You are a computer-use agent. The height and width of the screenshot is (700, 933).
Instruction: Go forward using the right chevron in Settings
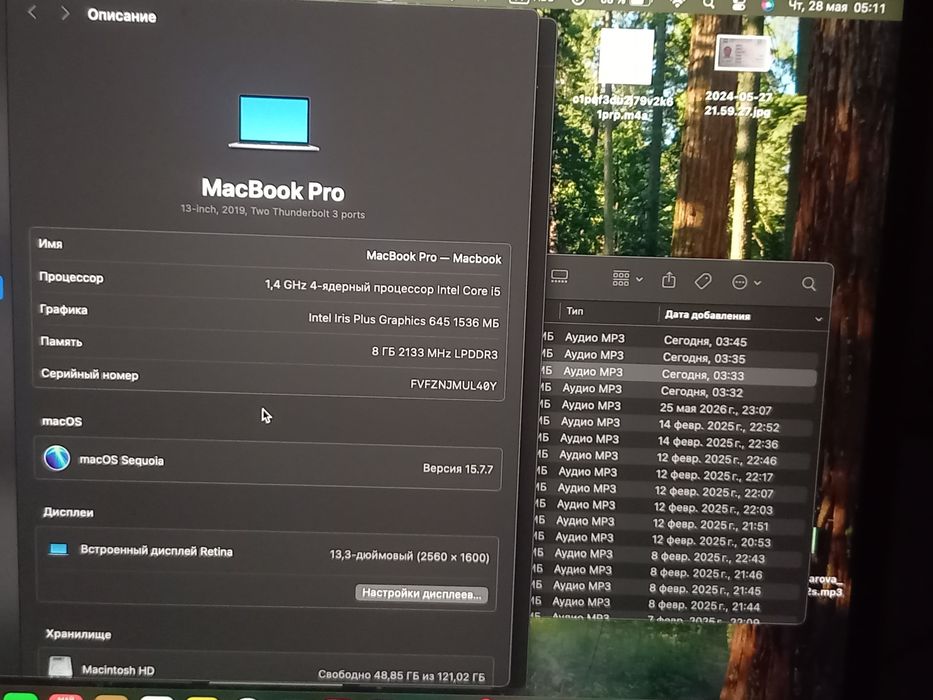click(x=64, y=12)
